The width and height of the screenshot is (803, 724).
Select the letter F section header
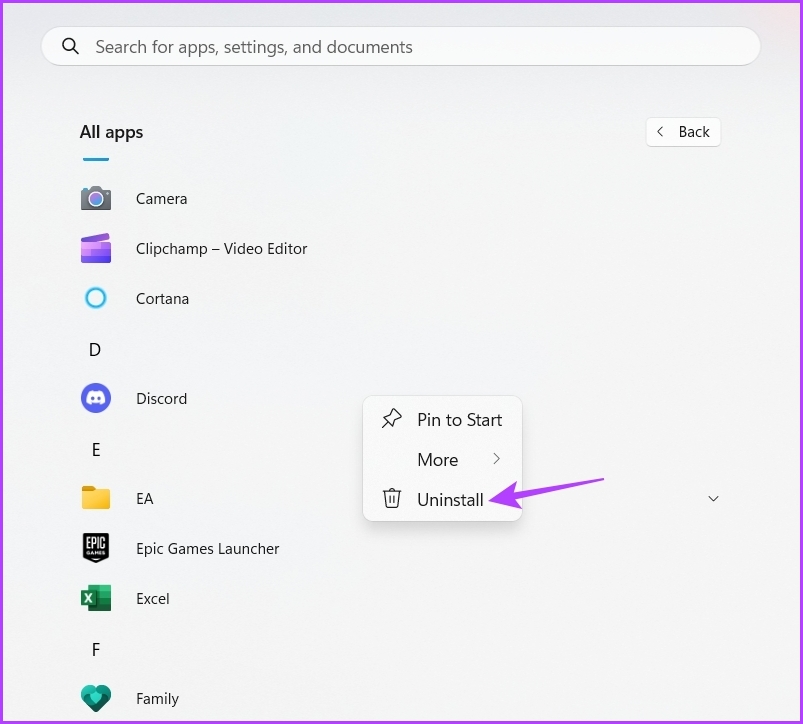[x=95, y=650]
